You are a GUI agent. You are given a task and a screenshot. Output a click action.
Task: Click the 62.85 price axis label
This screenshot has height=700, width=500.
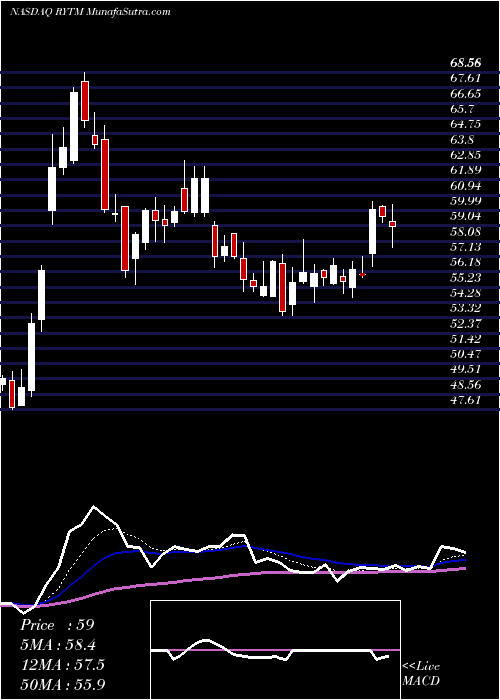466,155
